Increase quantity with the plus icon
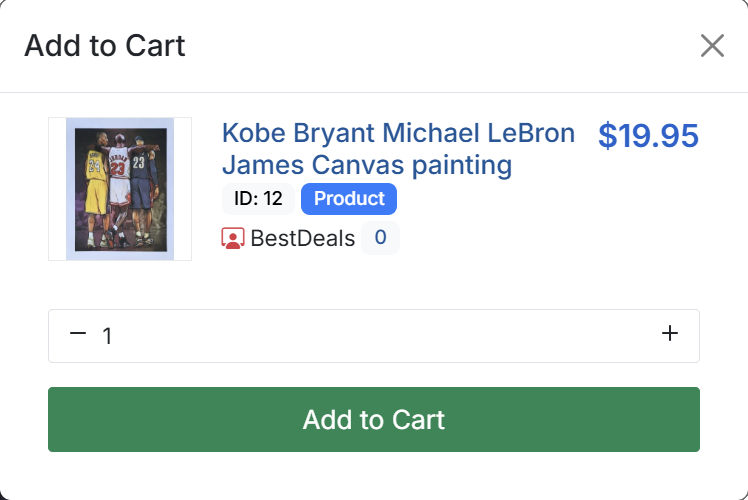 pyautogui.click(x=670, y=334)
